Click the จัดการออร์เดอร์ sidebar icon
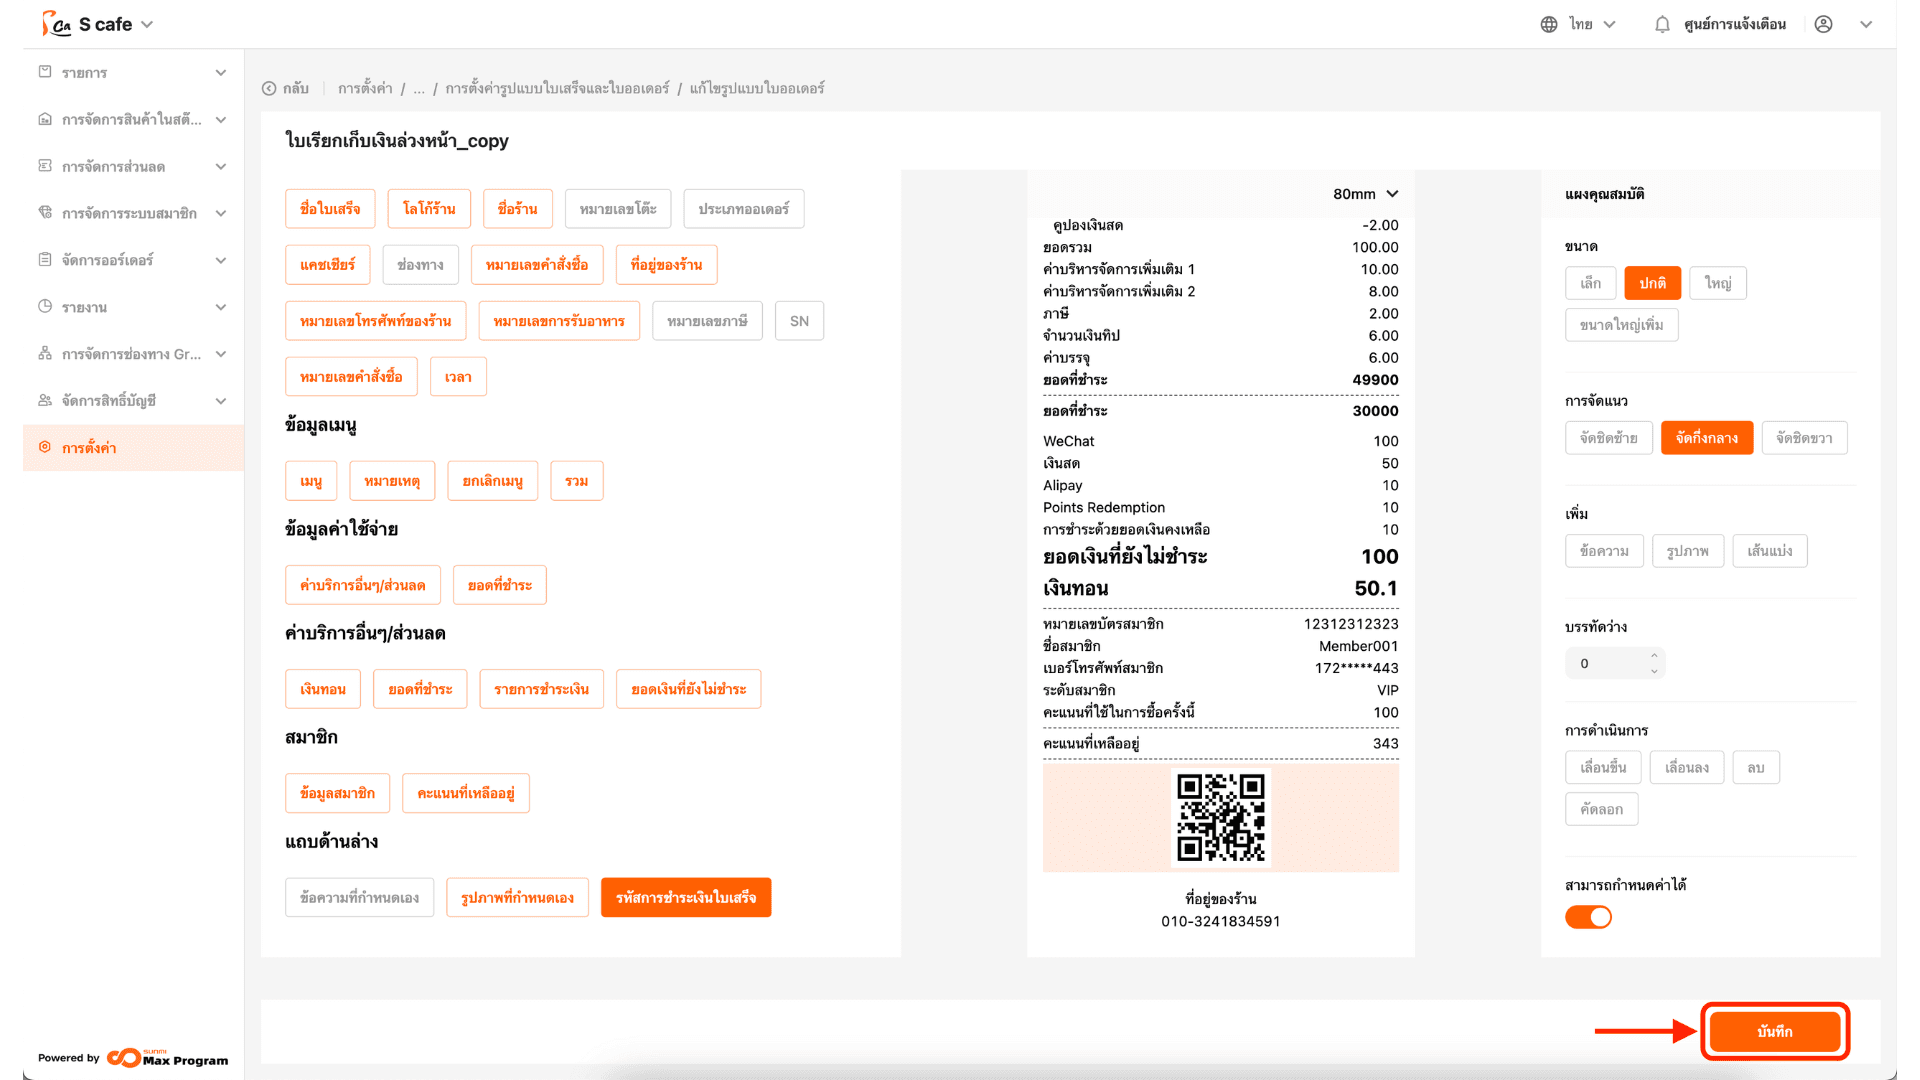This screenshot has height=1080, width=1920. point(45,260)
